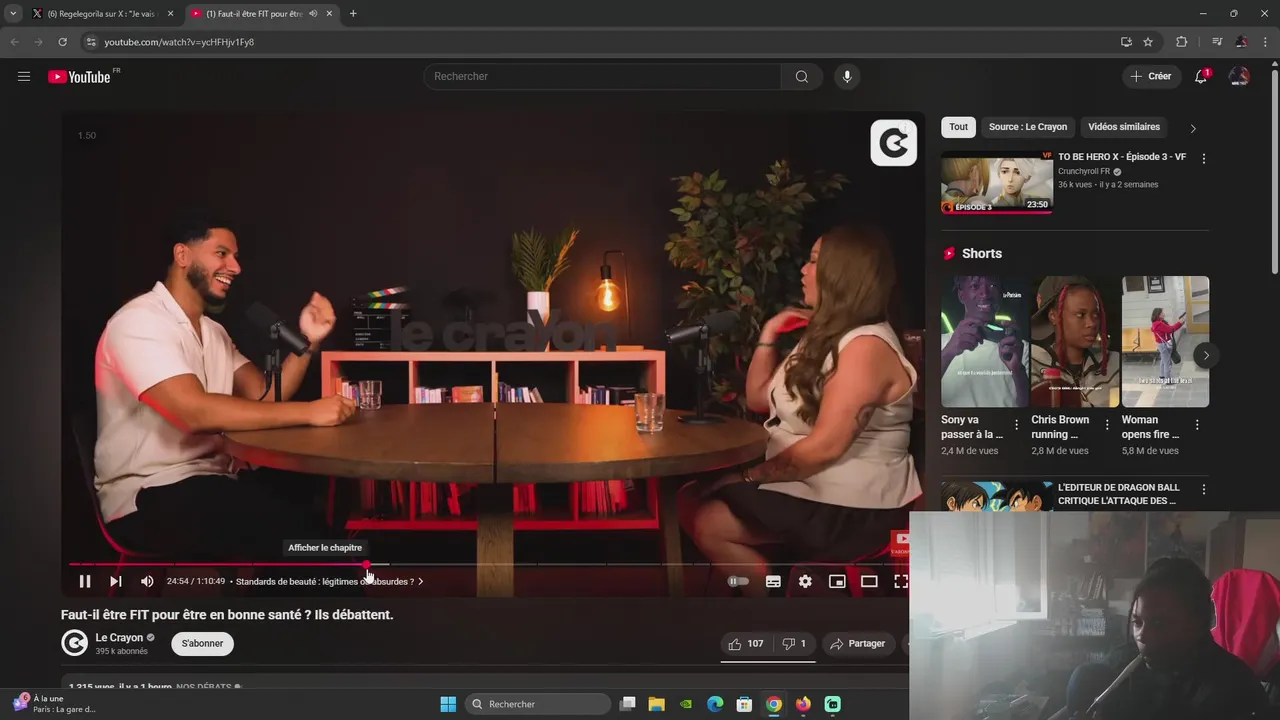This screenshot has height=720, width=1280.
Task: Open the TO BE HERO X thumbnail
Action: pos(996,183)
